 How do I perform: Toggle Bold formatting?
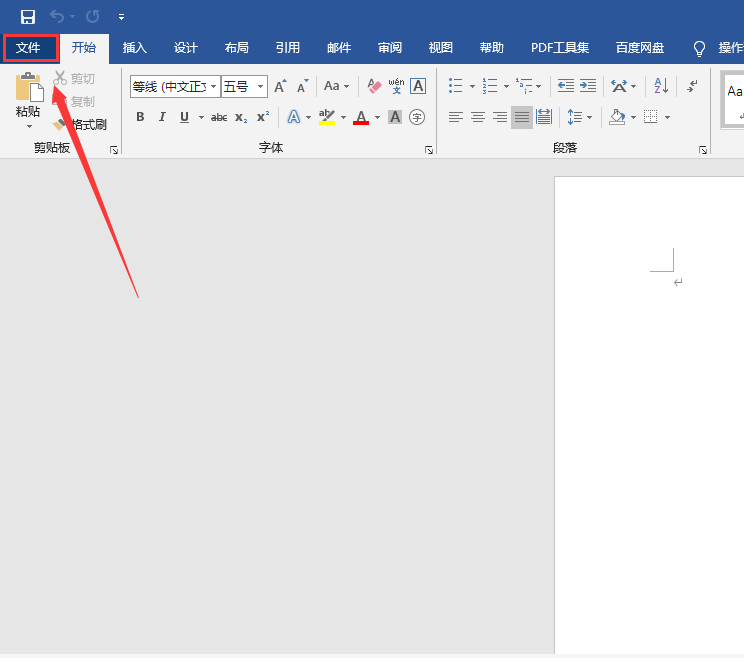point(140,117)
